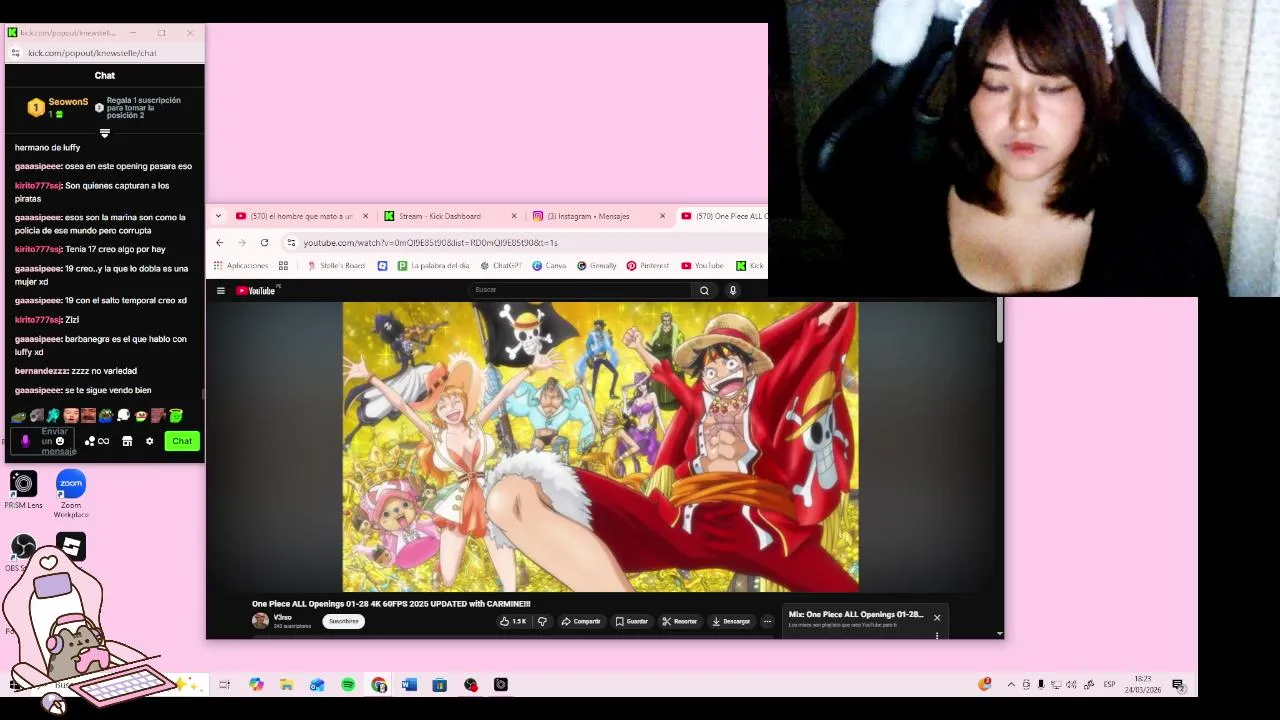This screenshot has width=1280, height=720.
Task: Click the YouTube logo home link
Action: [256, 291]
